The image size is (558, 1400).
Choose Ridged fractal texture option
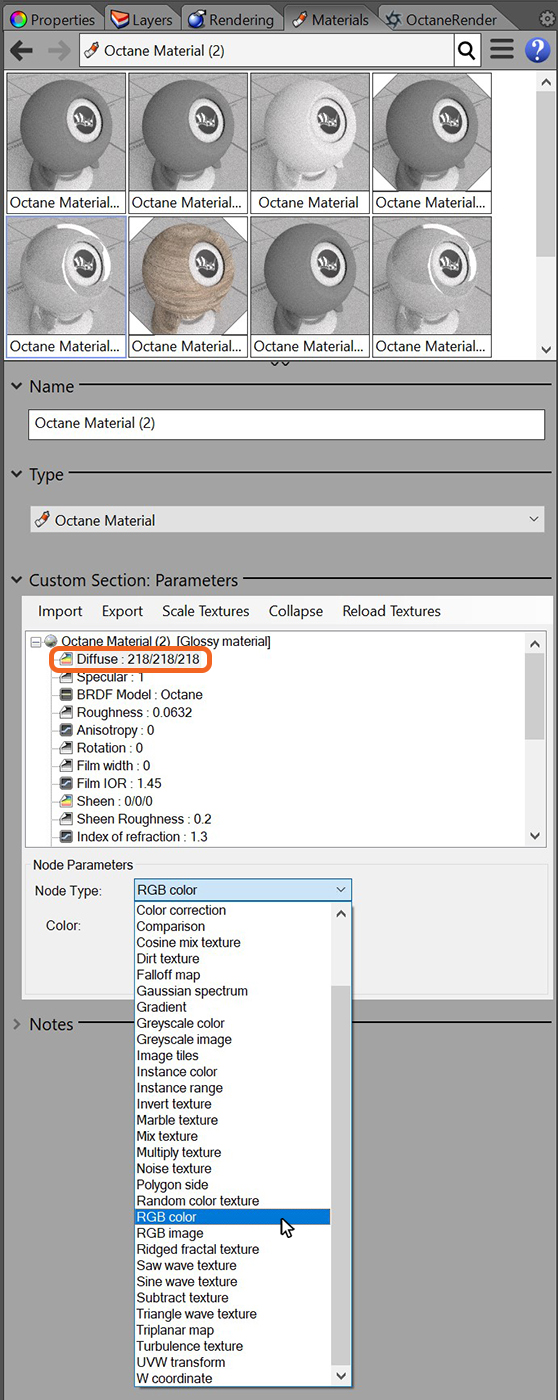tap(198, 1249)
